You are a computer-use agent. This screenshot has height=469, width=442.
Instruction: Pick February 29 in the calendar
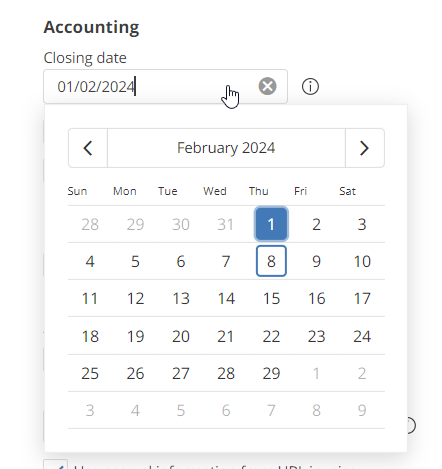click(271, 373)
